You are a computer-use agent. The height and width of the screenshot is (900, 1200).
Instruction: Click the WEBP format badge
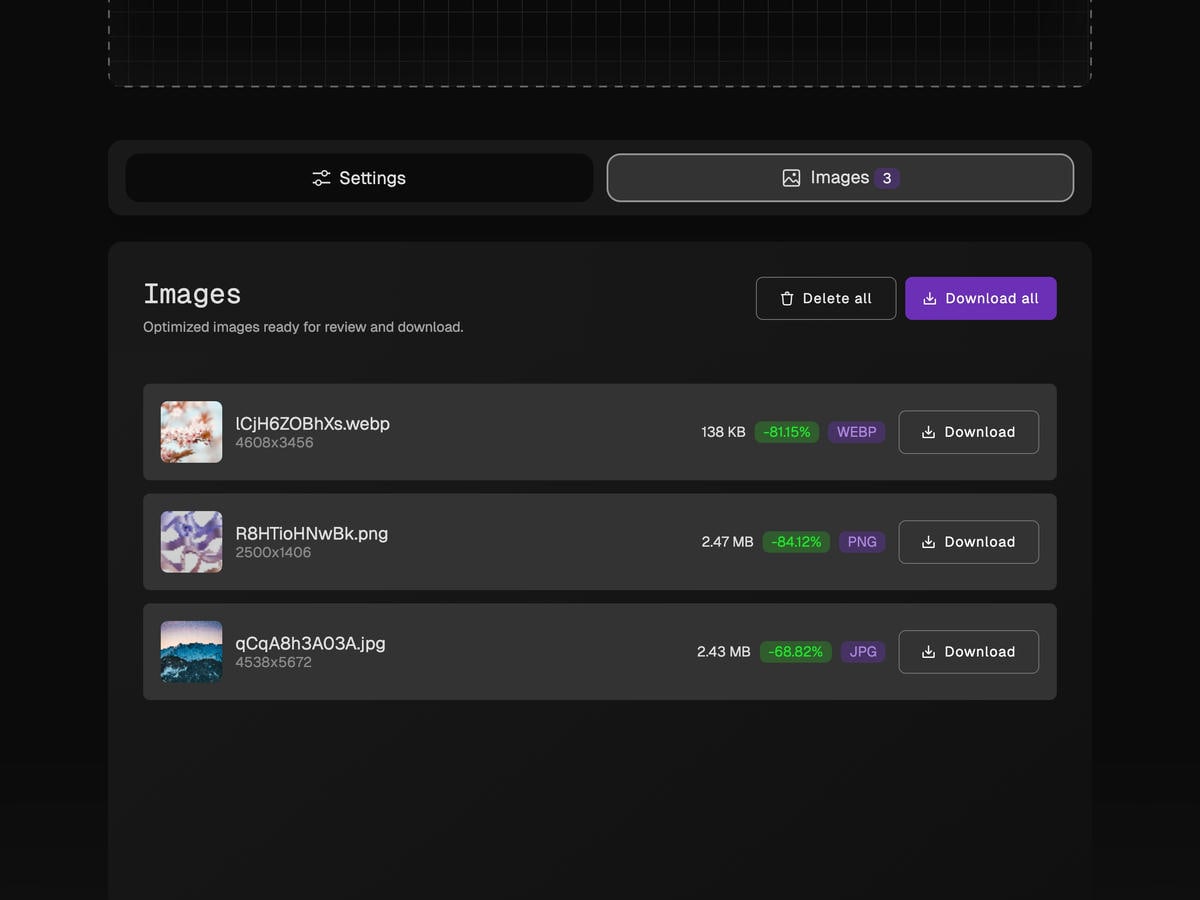[856, 432]
